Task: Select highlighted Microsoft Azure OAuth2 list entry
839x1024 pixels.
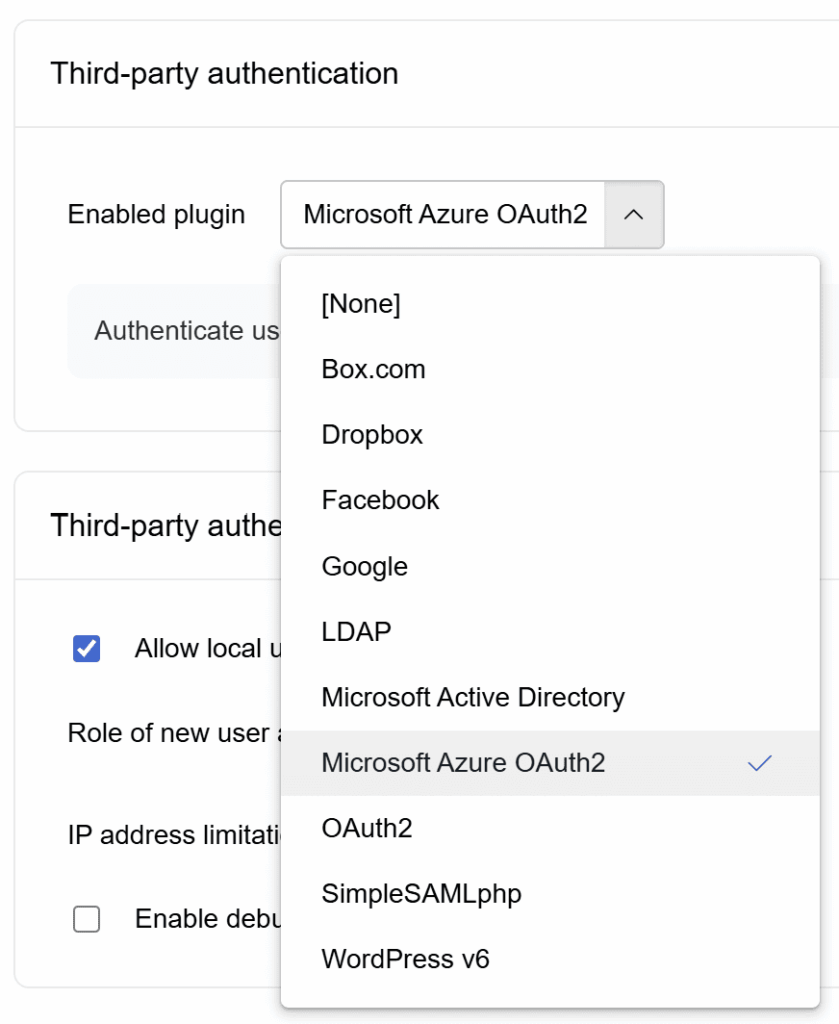Action: (463, 763)
